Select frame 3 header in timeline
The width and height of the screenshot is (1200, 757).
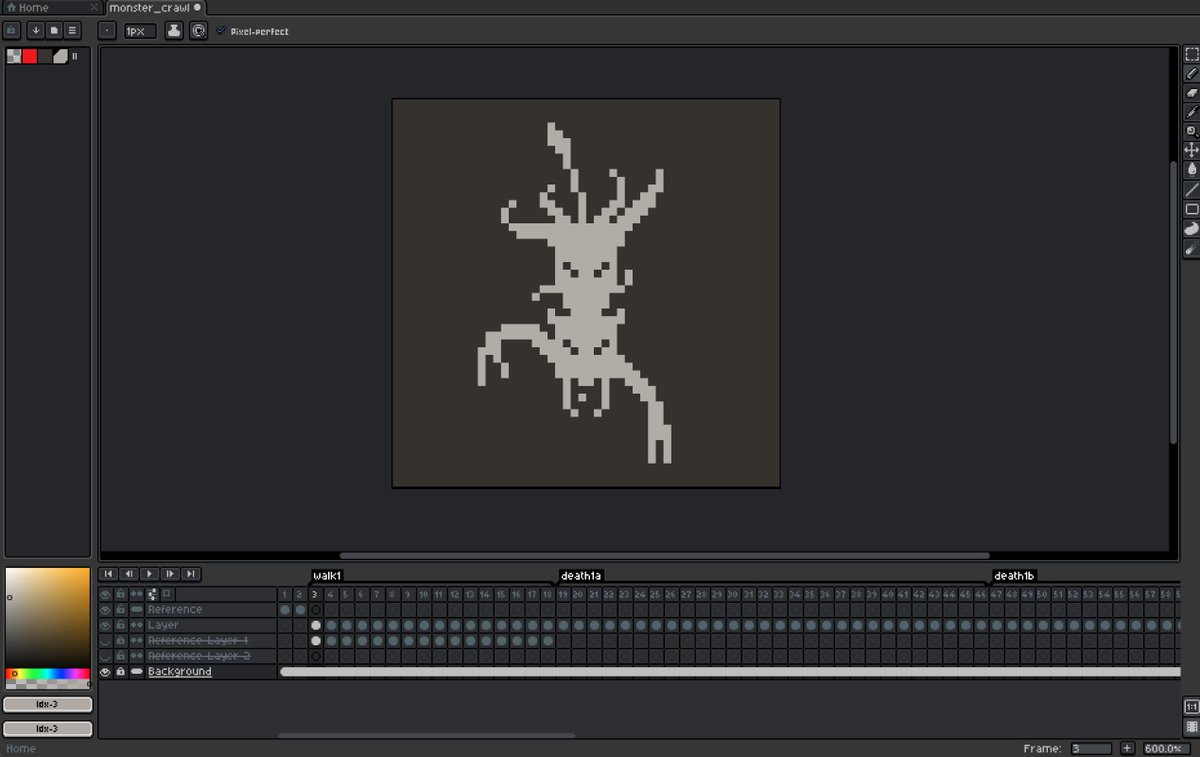[x=315, y=594]
